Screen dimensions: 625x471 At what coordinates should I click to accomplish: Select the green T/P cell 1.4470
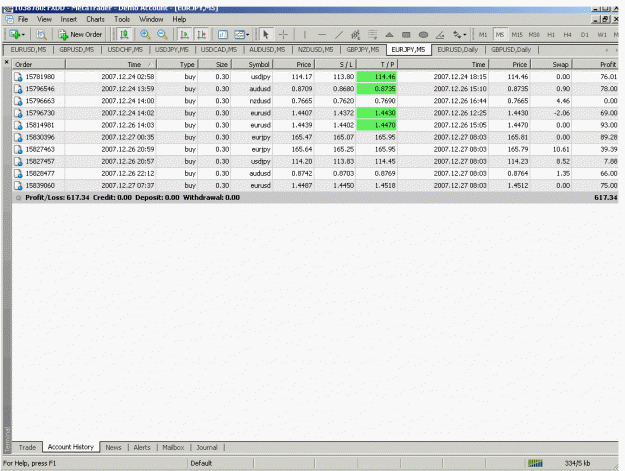pos(377,125)
